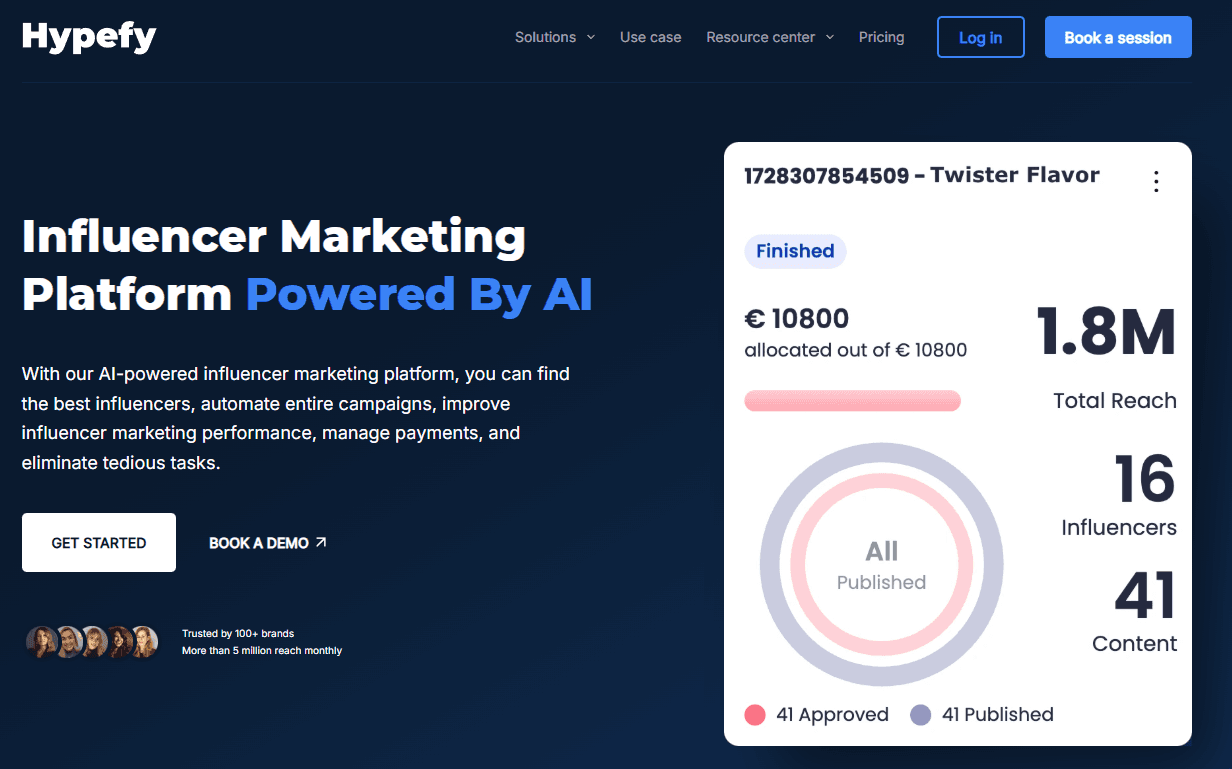This screenshot has height=769, width=1232.
Task: Open the Pricing page
Action: click(x=881, y=36)
